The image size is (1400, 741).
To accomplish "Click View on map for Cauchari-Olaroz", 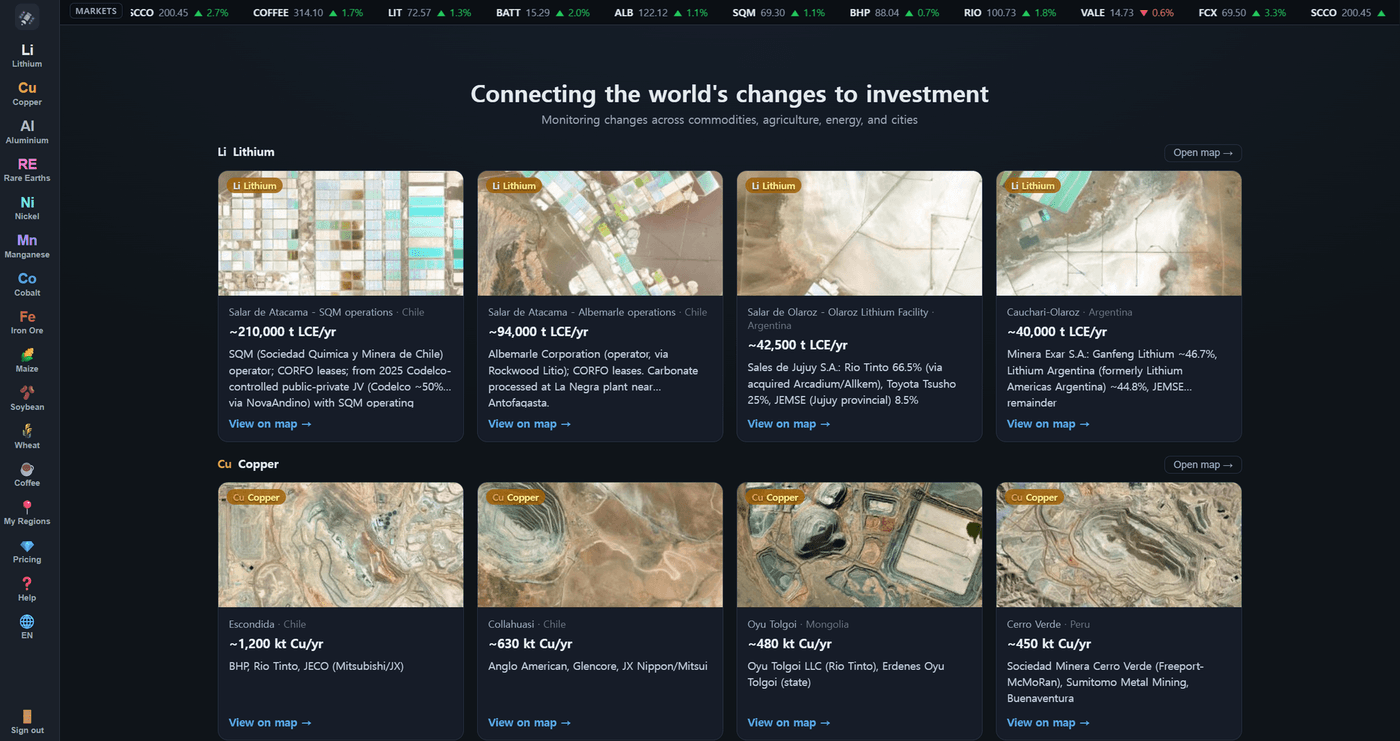I will click(1048, 424).
